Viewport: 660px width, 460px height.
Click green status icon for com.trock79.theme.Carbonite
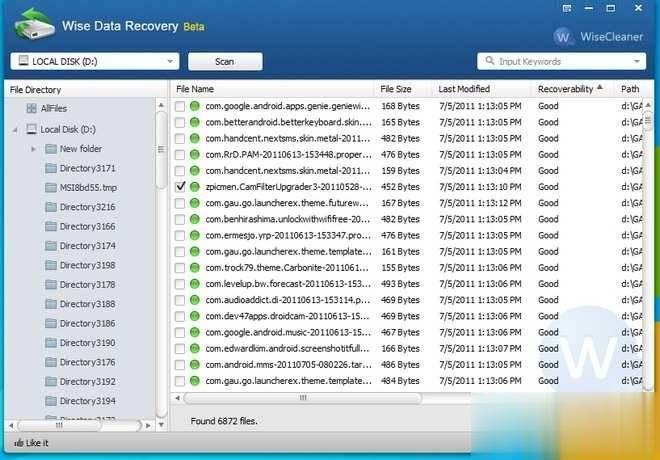[194, 268]
